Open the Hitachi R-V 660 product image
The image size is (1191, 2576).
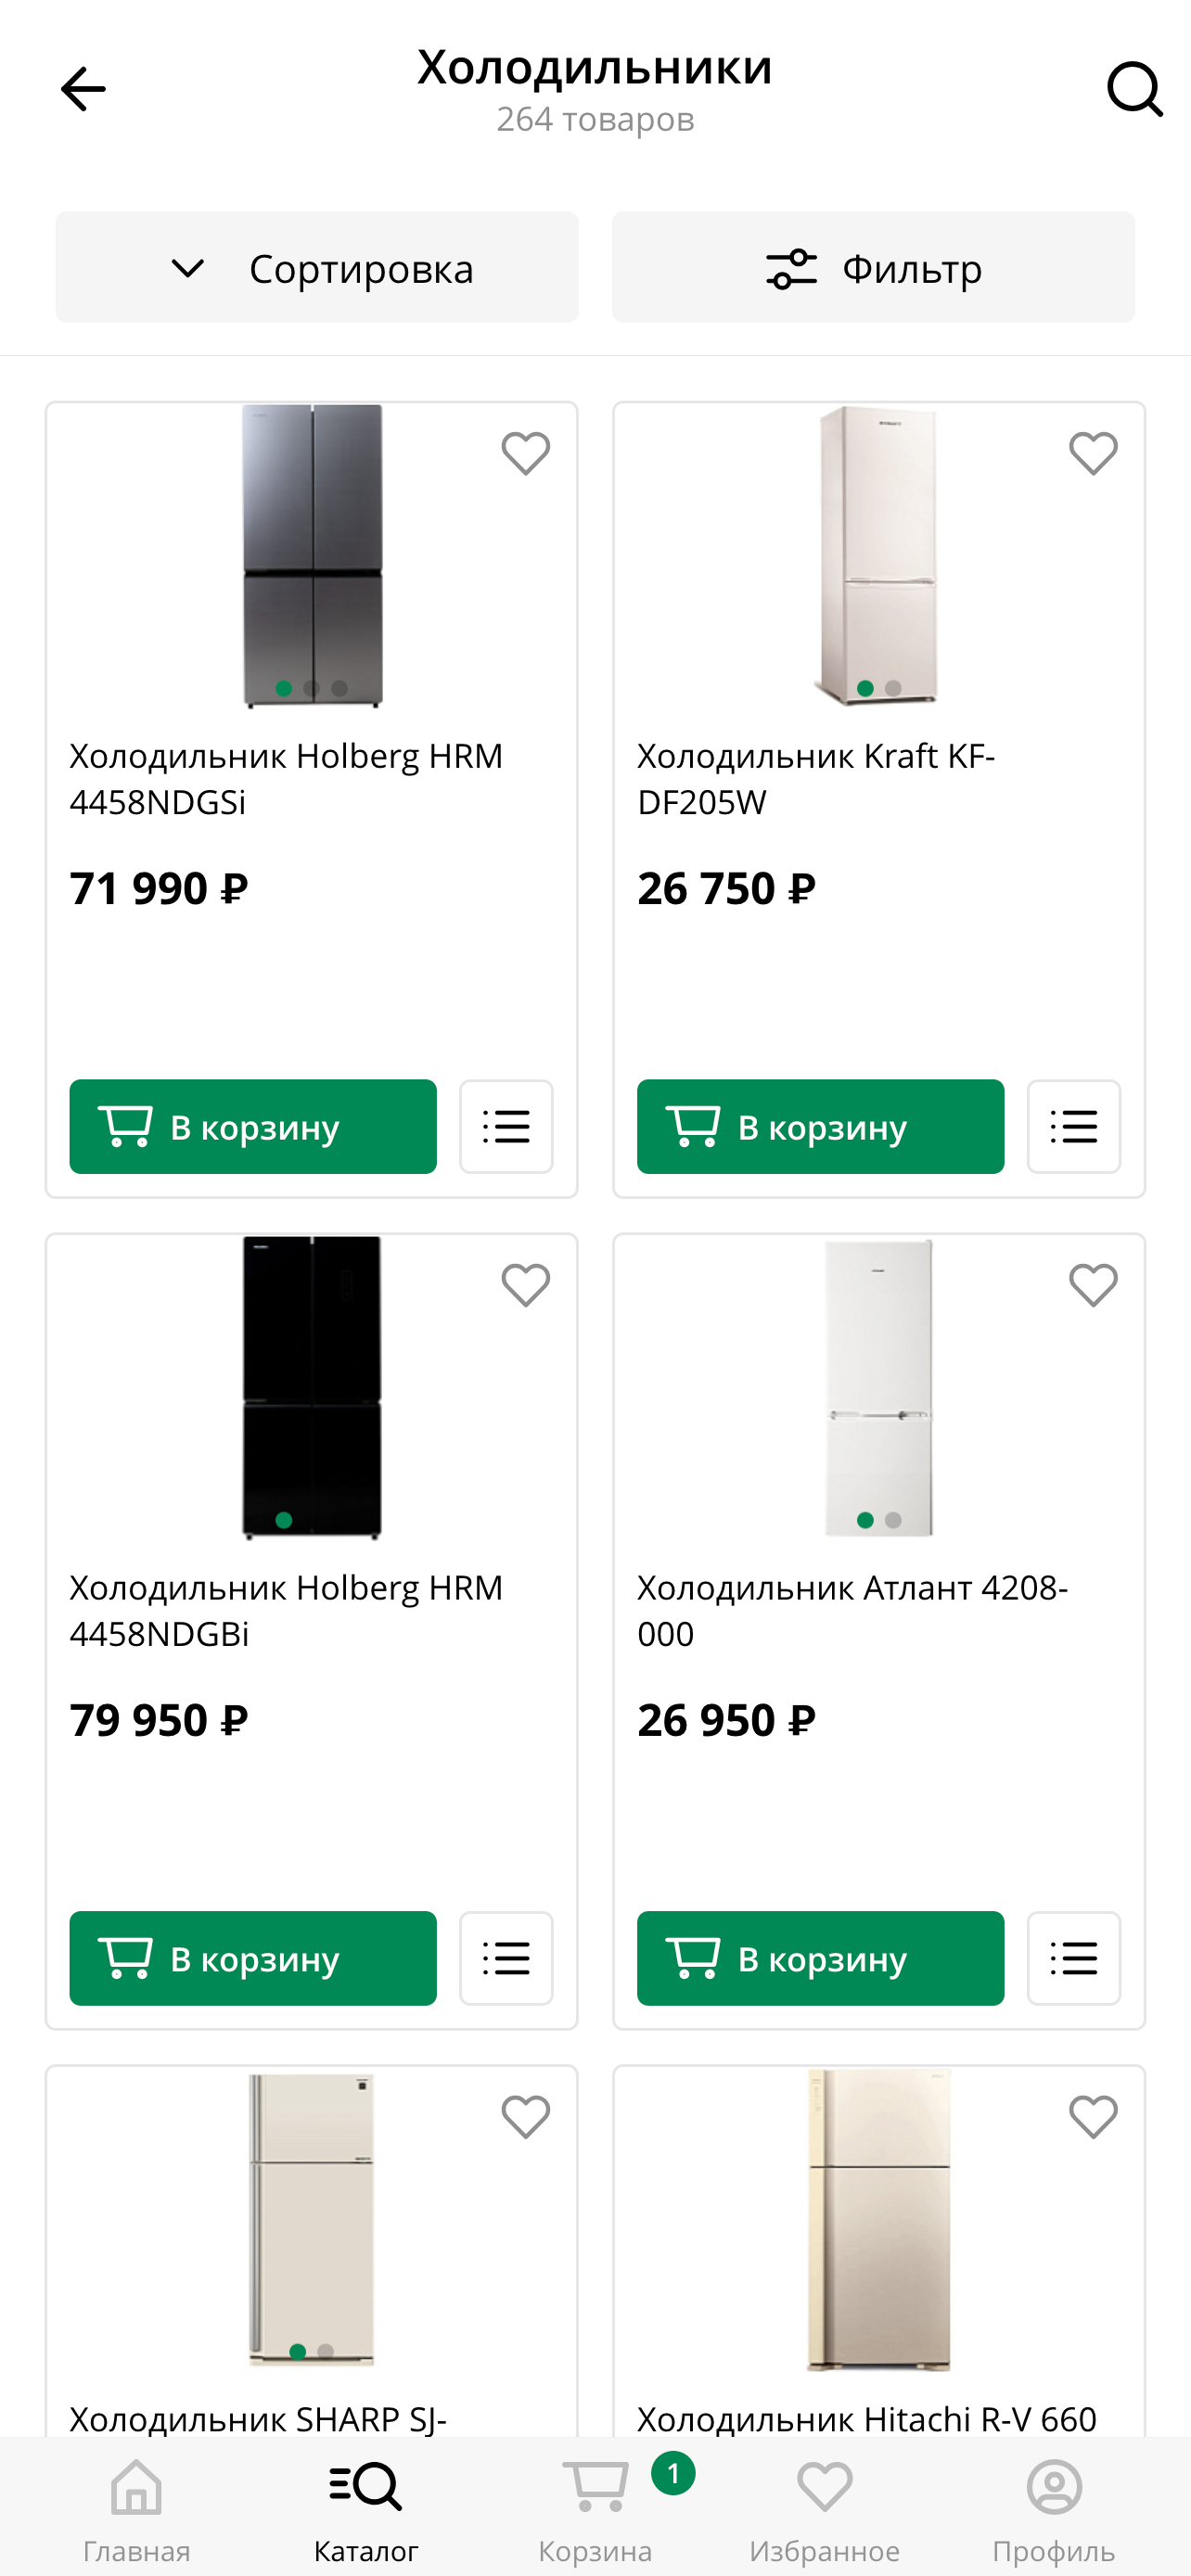pos(878,2220)
